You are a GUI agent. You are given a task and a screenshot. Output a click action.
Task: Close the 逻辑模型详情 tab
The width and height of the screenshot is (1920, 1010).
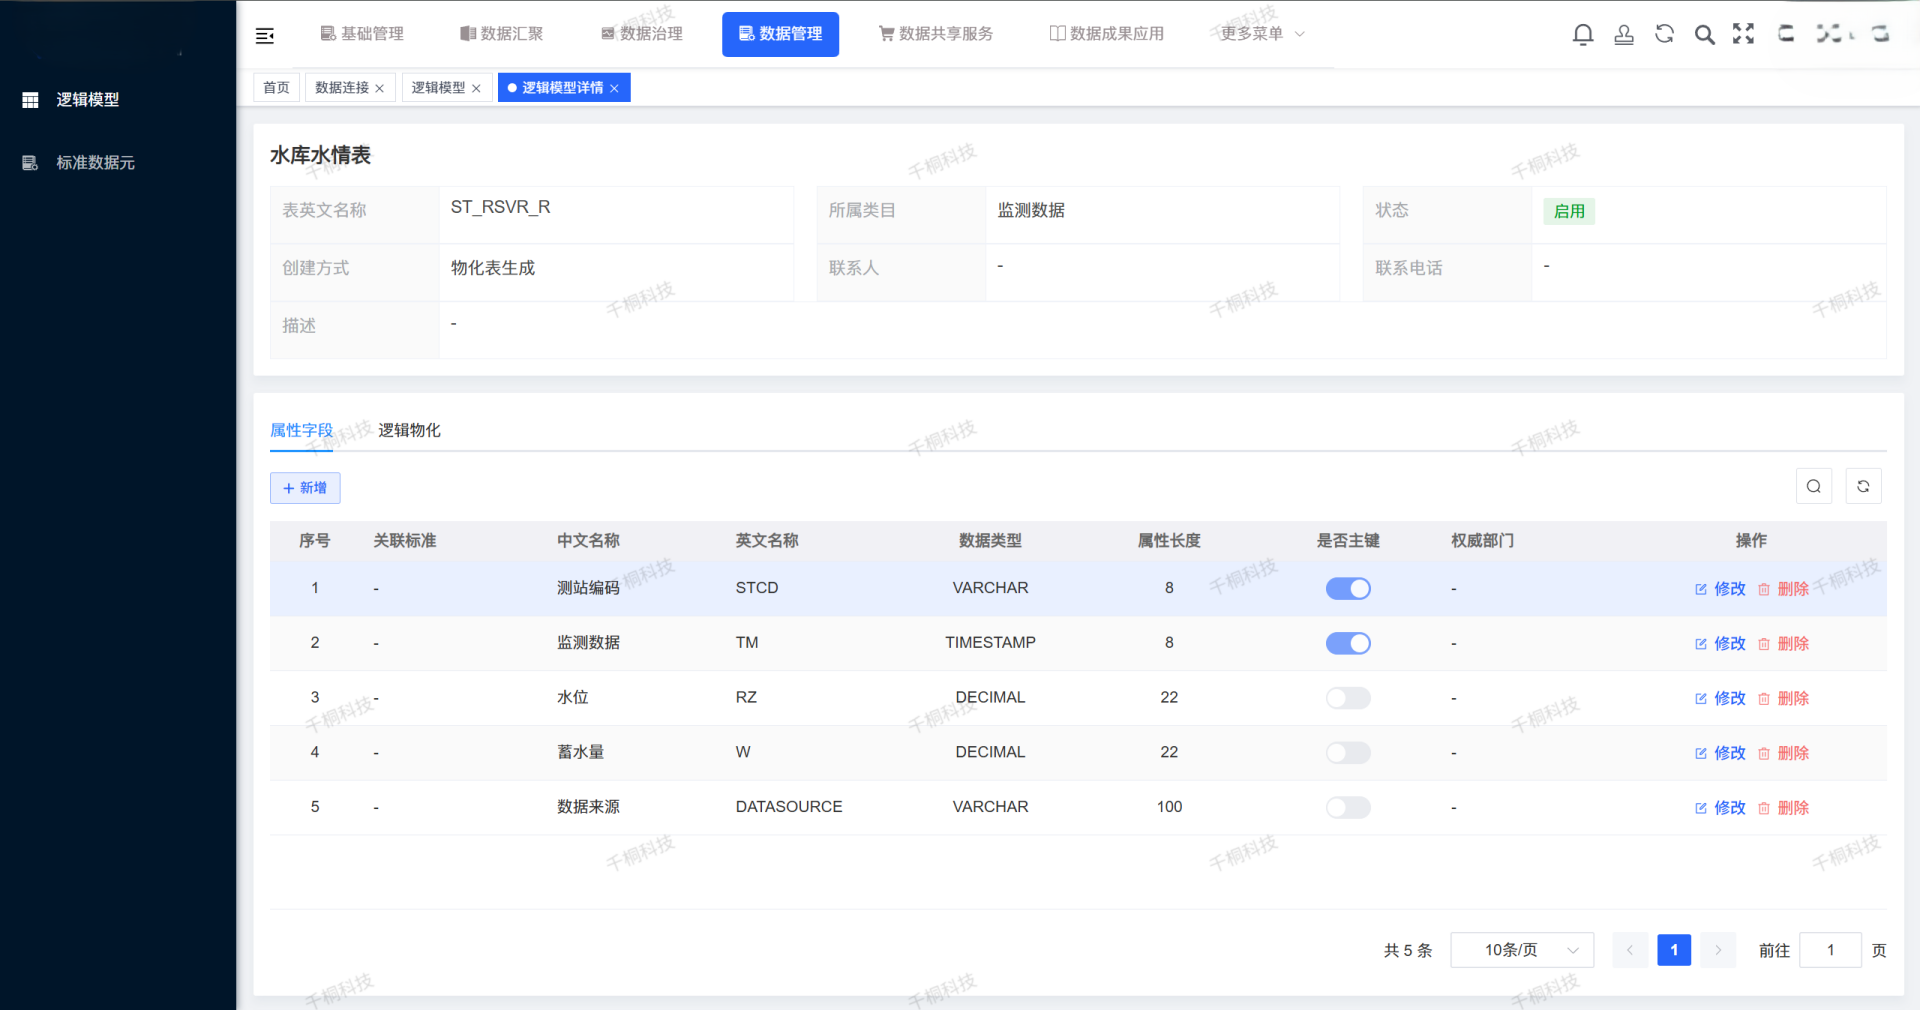click(x=614, y=88)
